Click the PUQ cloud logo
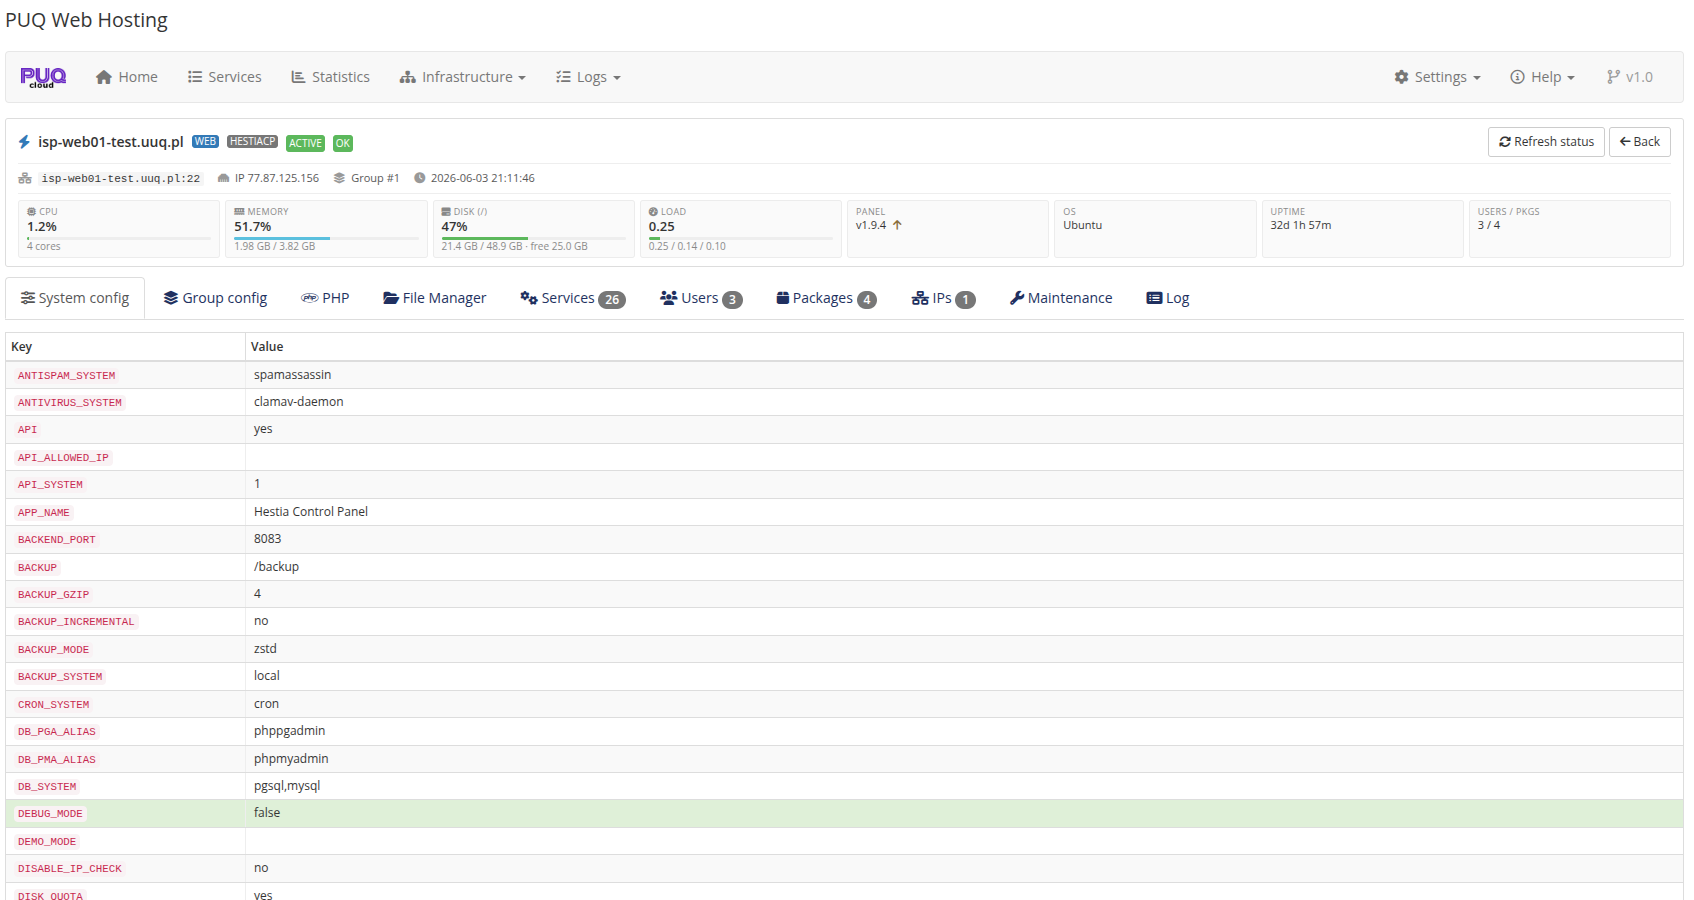 point(43,77)
